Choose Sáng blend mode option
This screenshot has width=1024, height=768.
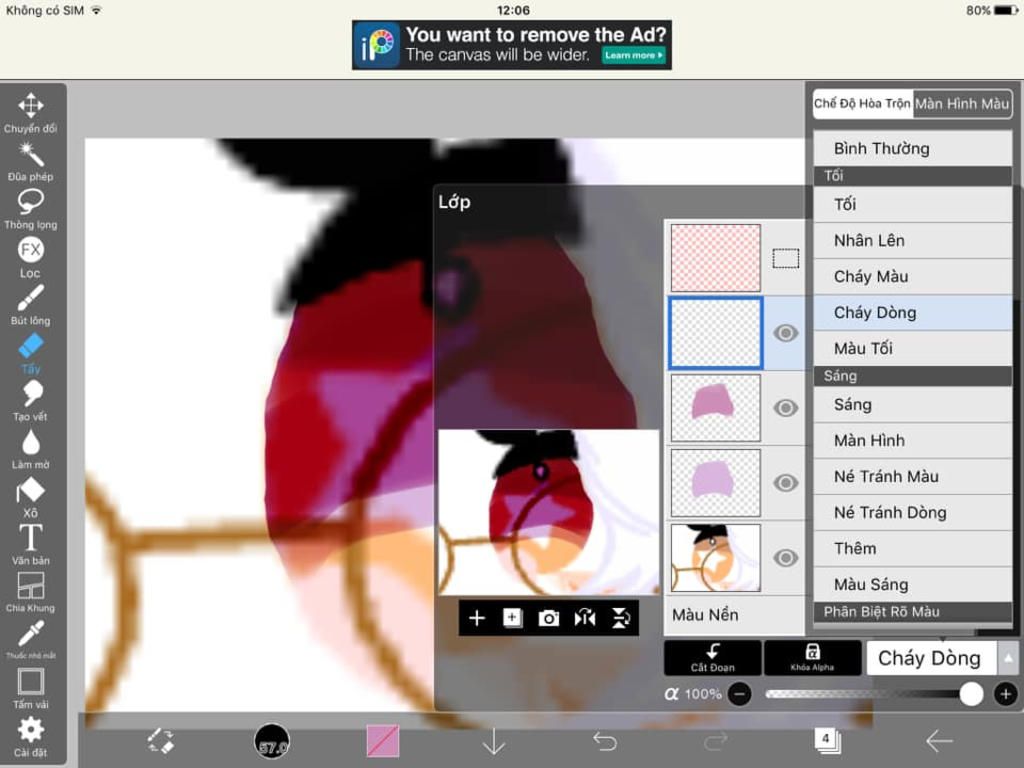tap(913, 405)
